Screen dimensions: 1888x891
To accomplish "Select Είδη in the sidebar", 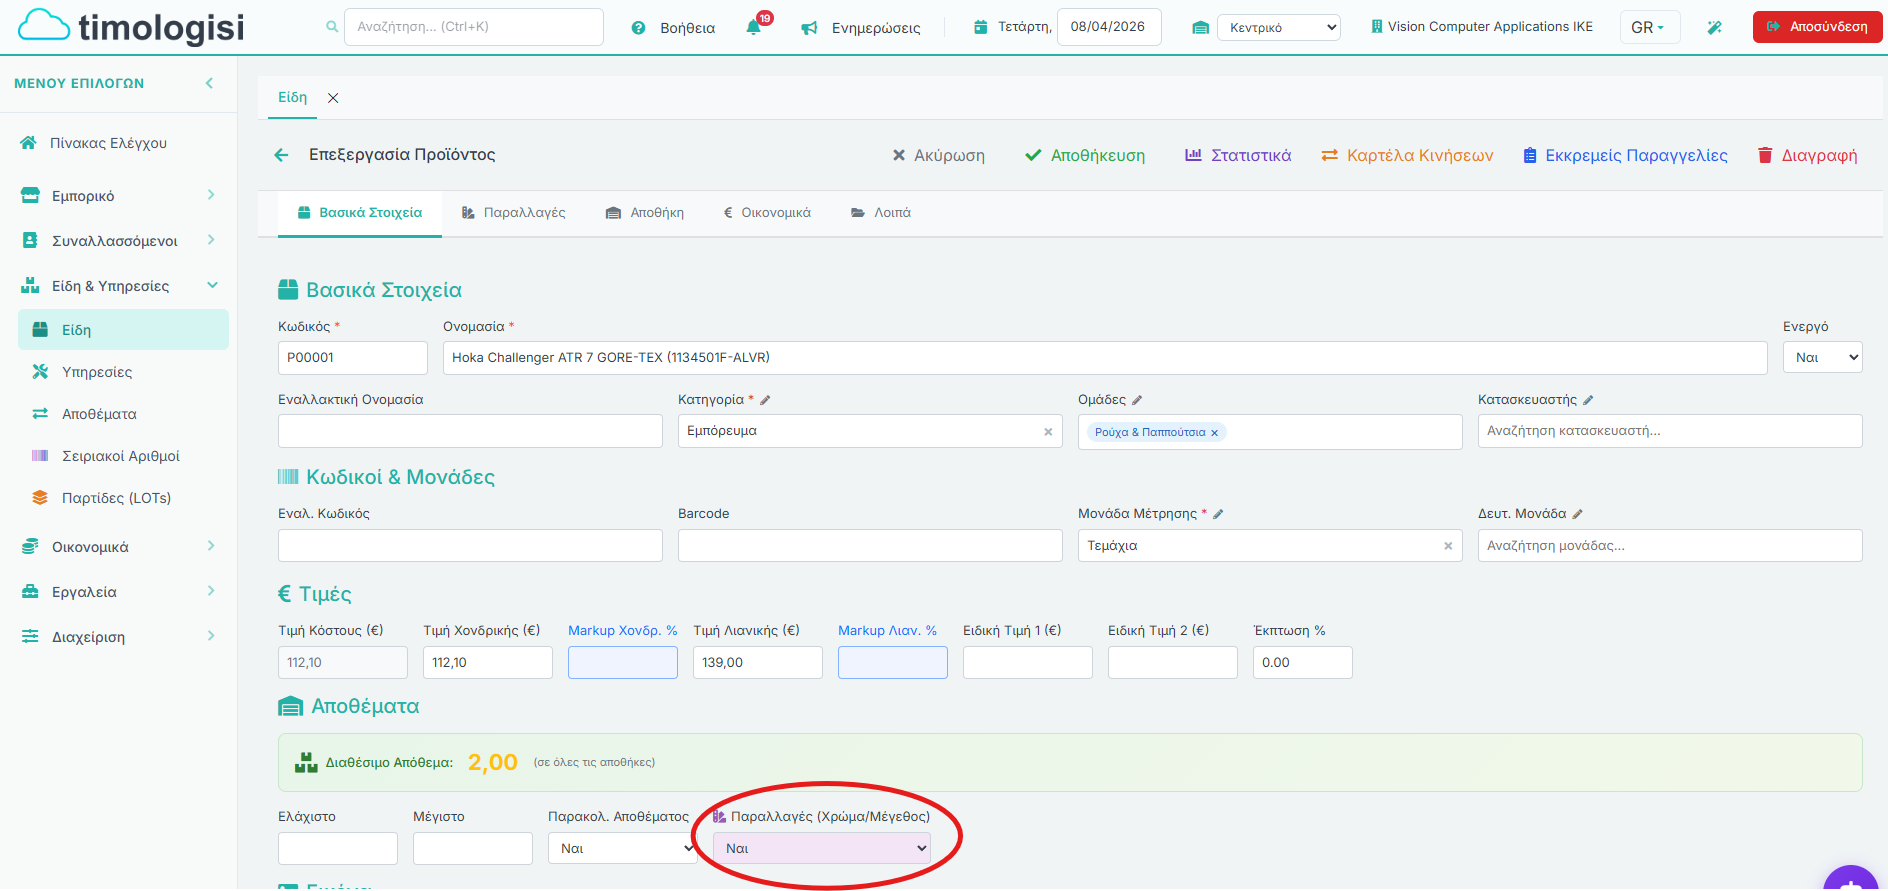I will 123,330.
